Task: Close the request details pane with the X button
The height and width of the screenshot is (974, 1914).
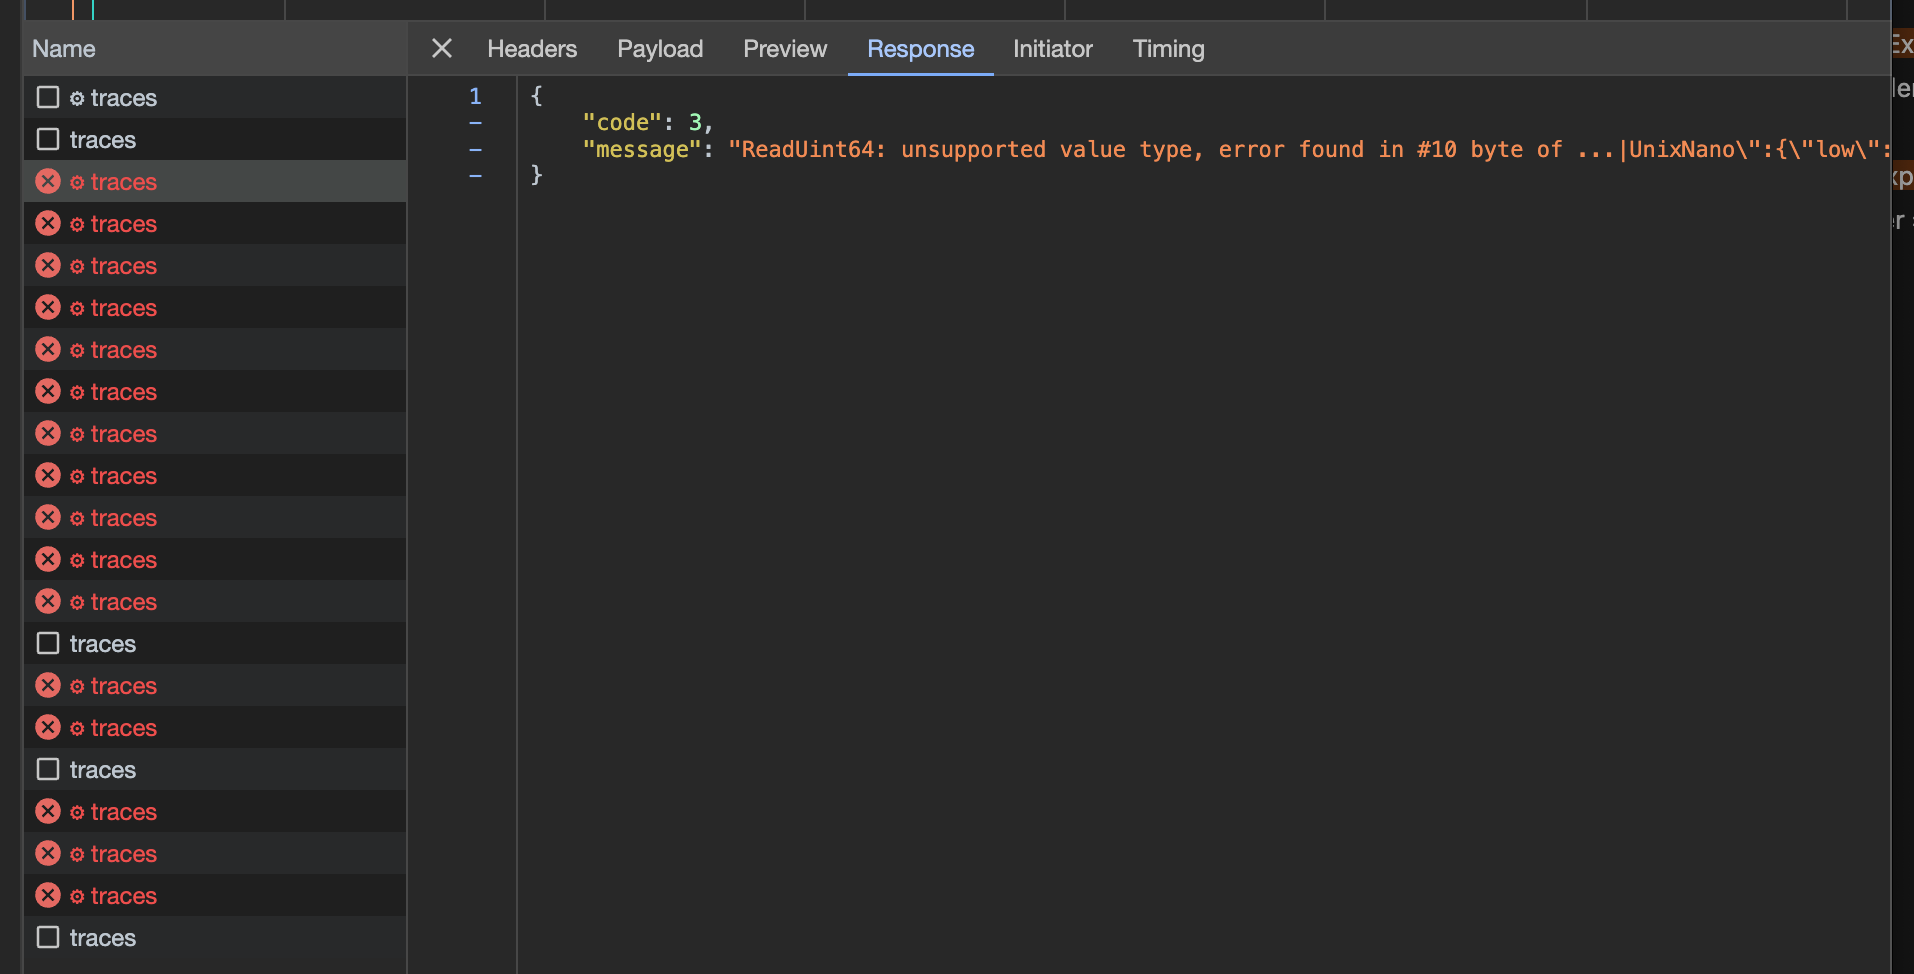Action: point(441,48)
